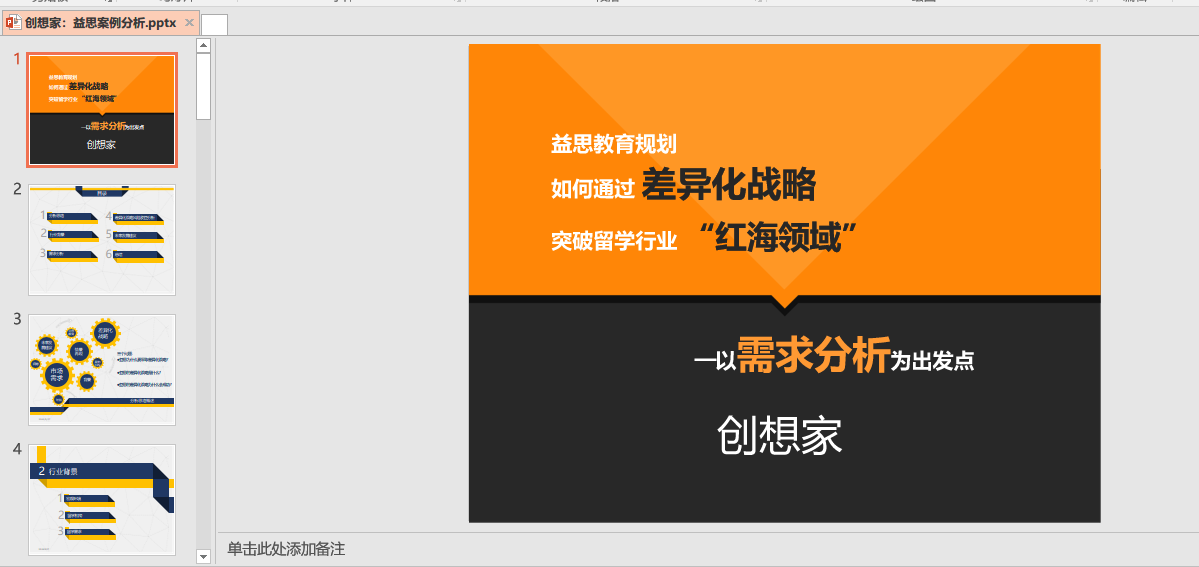Click the text 益思教育规划 on the slide
The height and width of the screenshot is (567, 1199).
614,144
